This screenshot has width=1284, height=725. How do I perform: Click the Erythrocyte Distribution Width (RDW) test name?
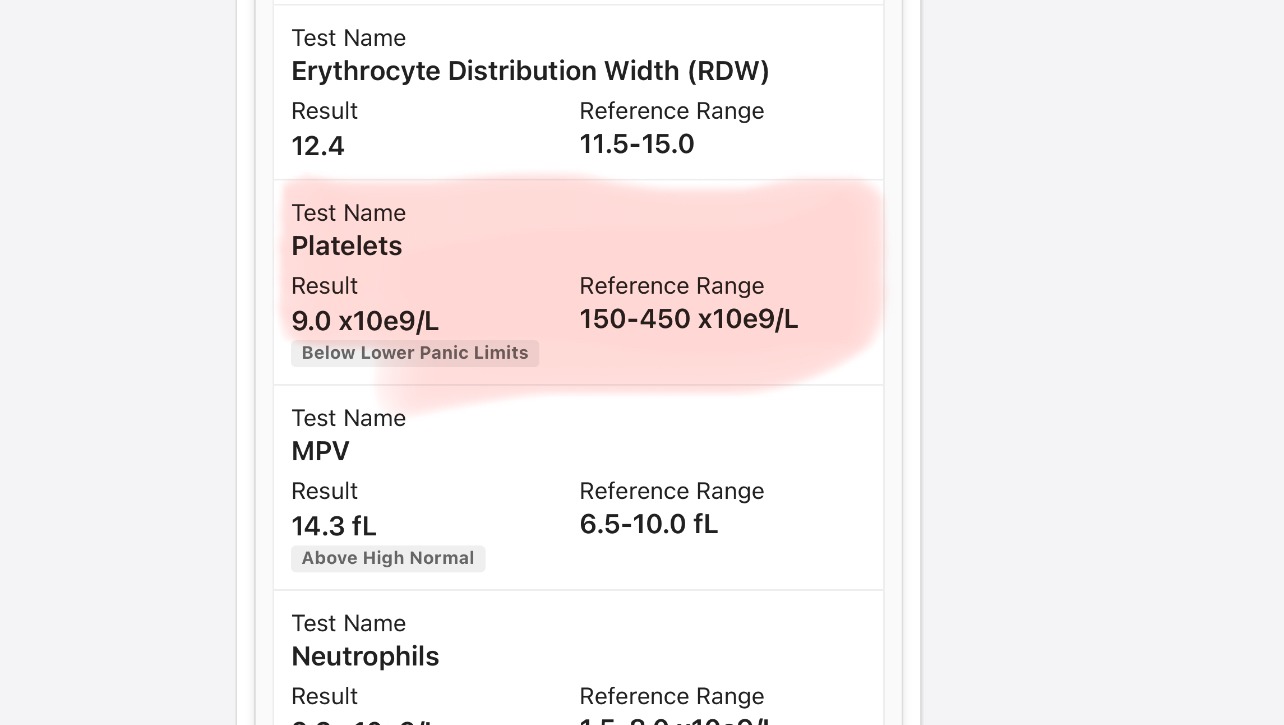pos(530,72)
